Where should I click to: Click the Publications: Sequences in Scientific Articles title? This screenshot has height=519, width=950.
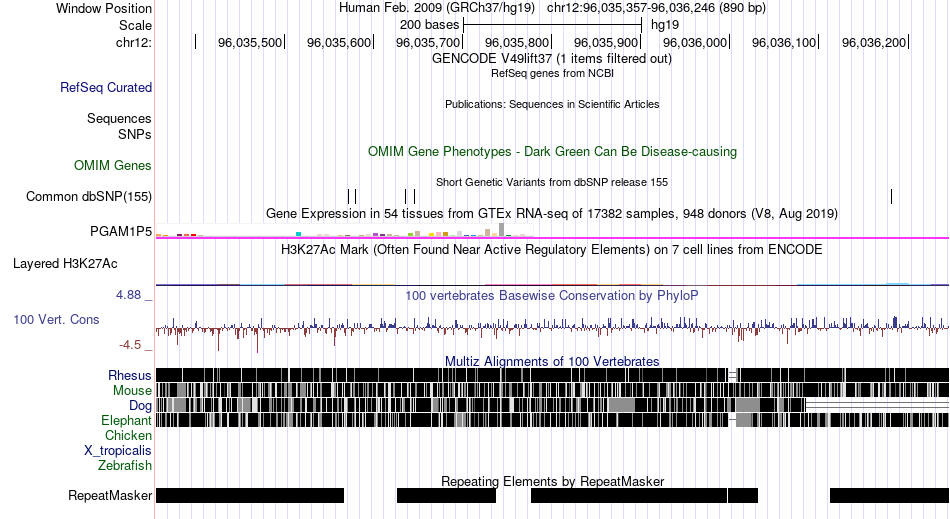pos(552,104)
